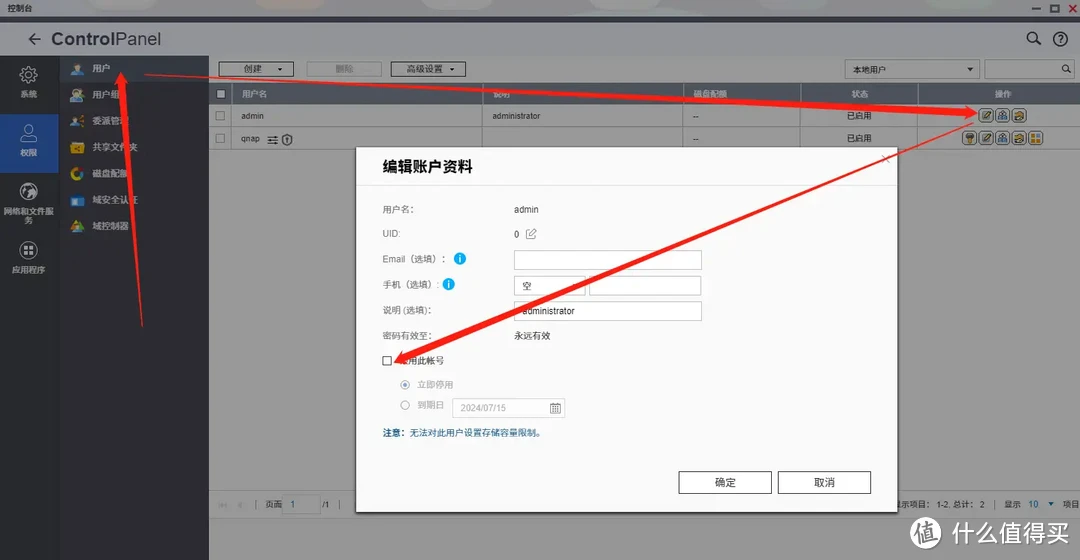Click the magnifier in user search box
The width and height of the screenshot is (1080, 560).
pyautogui.click(x=1066, y=69)
